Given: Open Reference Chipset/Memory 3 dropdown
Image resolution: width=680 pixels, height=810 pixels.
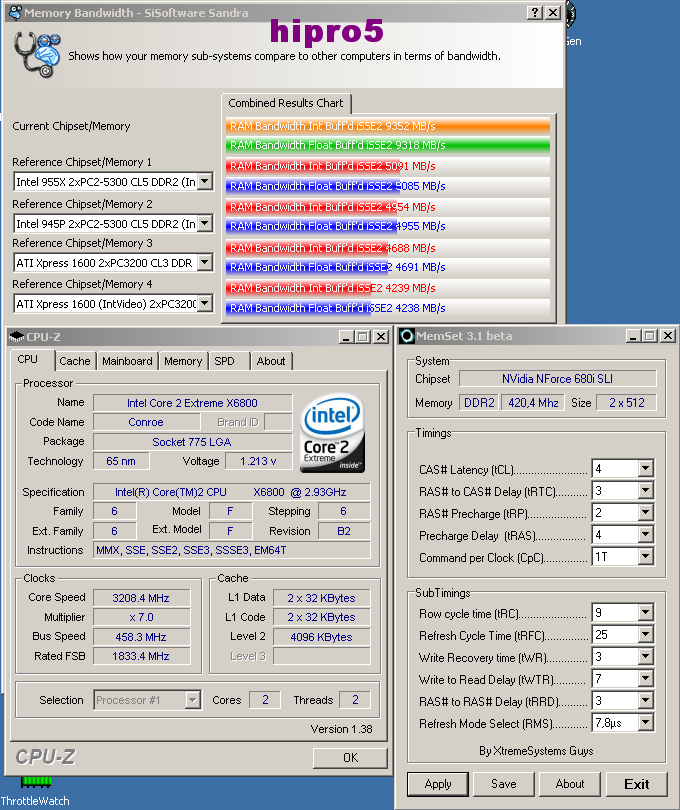Looking at the screenshot, I should tap(205, 262).
